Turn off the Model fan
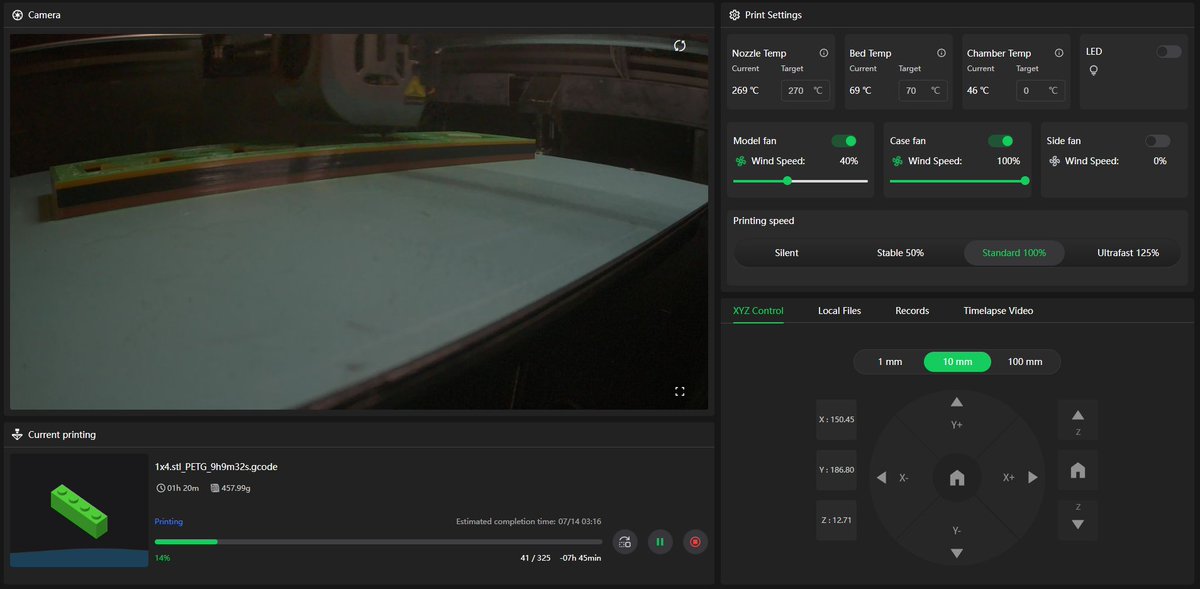This screenshot has height=589, width=1200. pyautogui.click(x=844, y=141)
